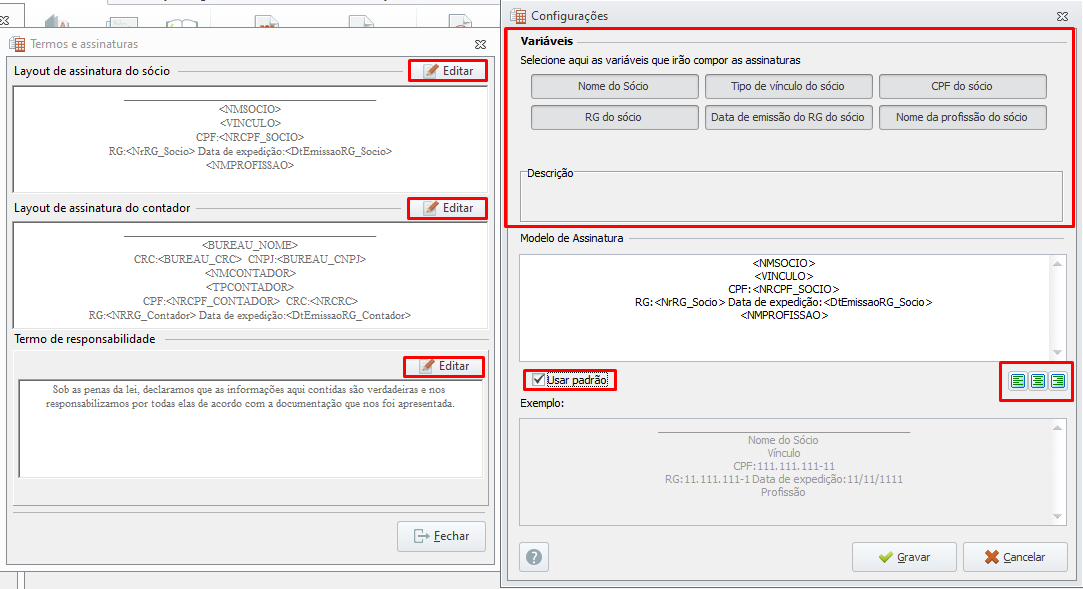This screenshot has height=589, width=1083.
Task: Click the Variáveis heading
Action: [x=546, y=41]
